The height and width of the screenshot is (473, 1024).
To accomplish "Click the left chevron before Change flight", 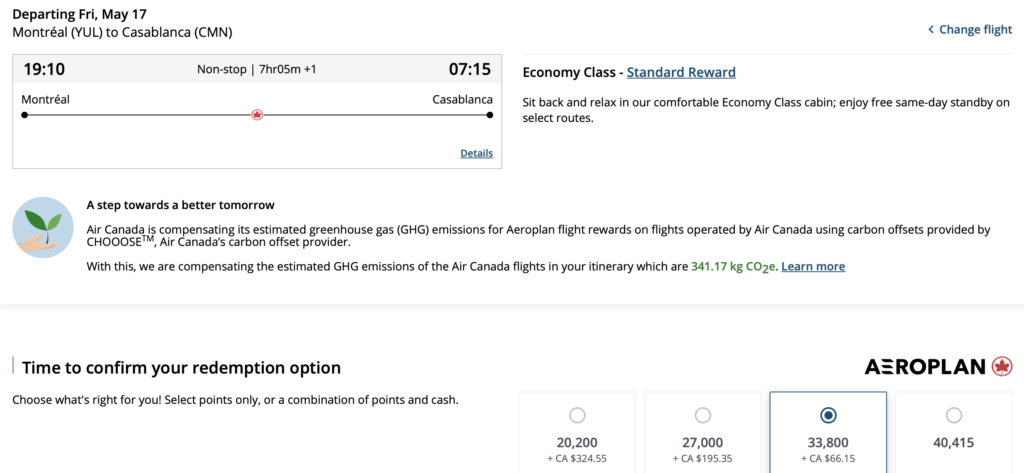I will click(x=931, y=30).
